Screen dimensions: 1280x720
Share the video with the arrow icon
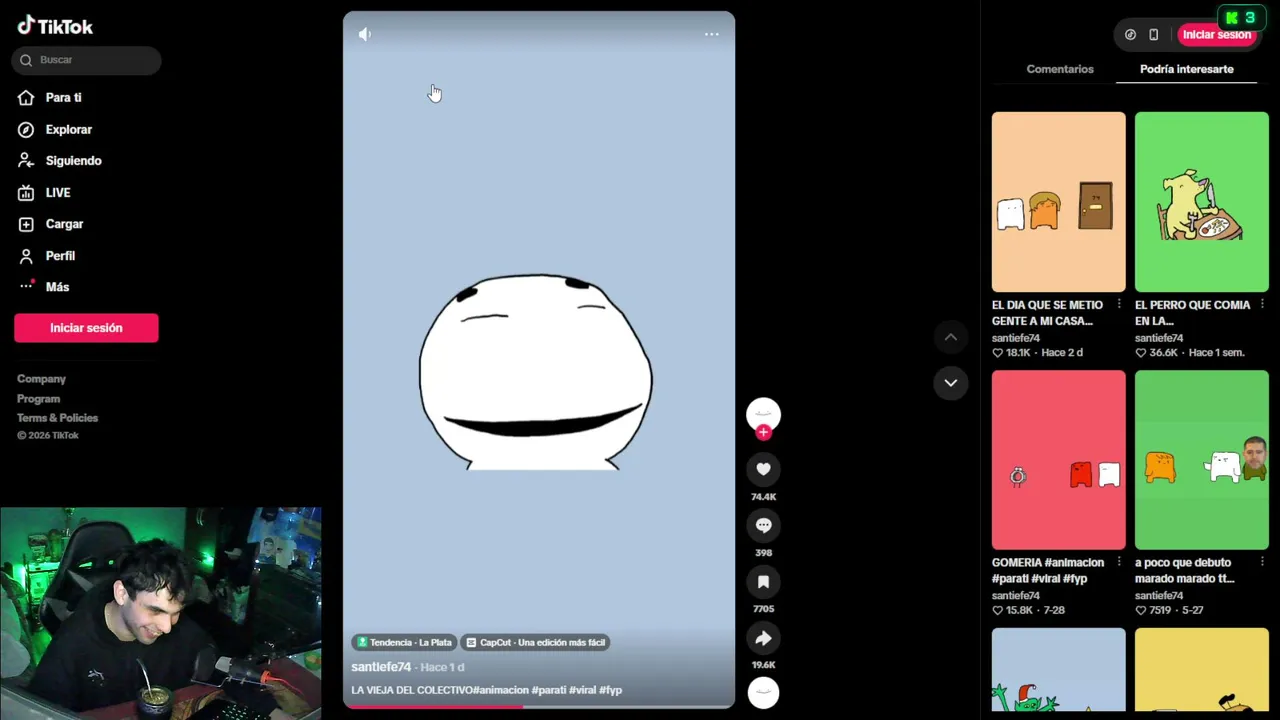(x=763, y=638)
